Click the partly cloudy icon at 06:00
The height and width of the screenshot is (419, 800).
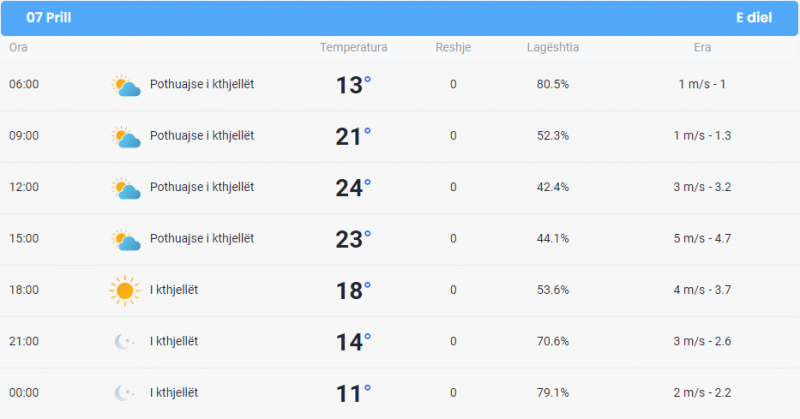(126, 85)
